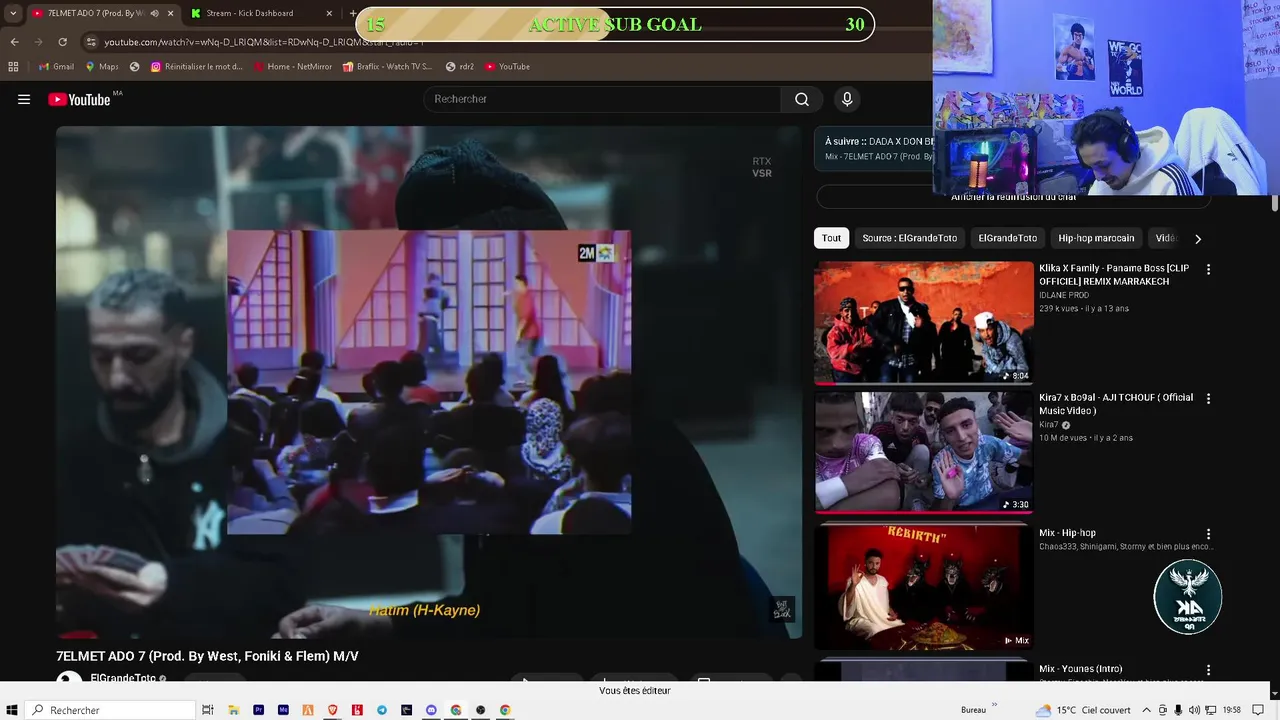Select the Hip-hop marocain chip
The height and width of the screenshot is (720, 1280).
tap(1096, 238)
